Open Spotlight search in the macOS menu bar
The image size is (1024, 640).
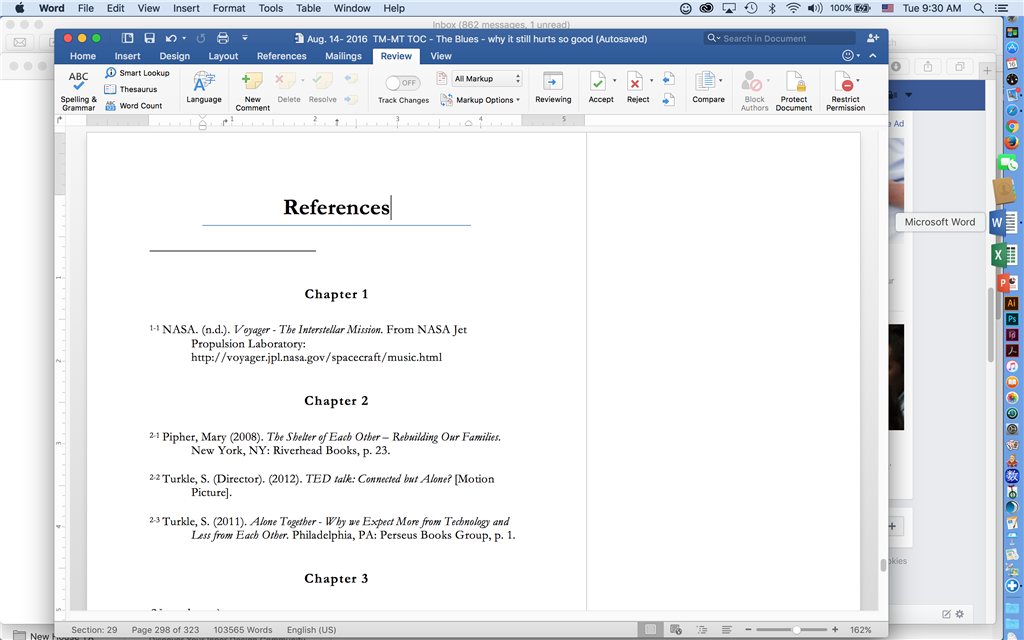[x=978, y=8]
